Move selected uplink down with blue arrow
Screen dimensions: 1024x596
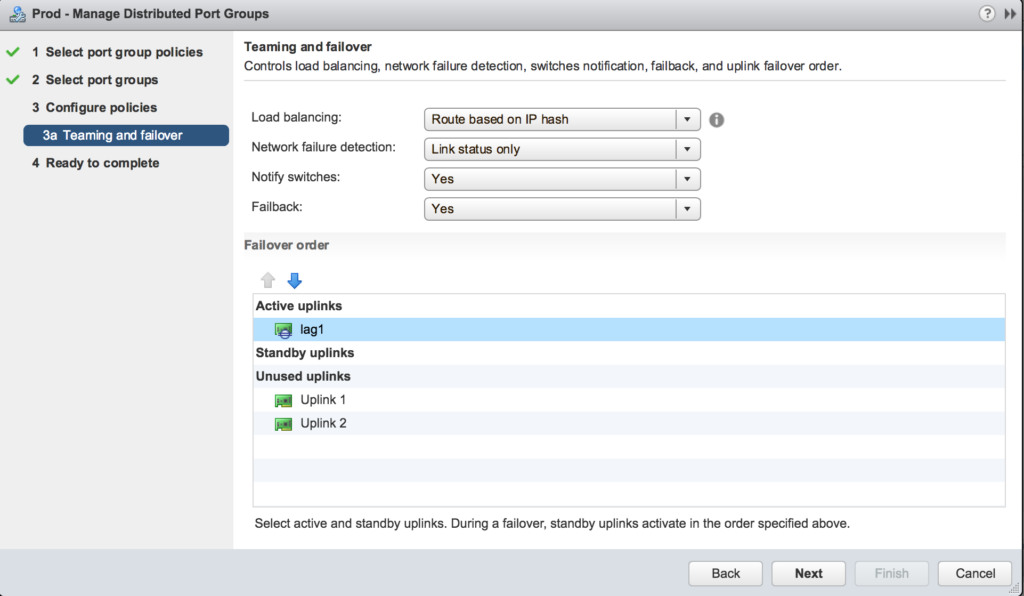tap(295, 281)
